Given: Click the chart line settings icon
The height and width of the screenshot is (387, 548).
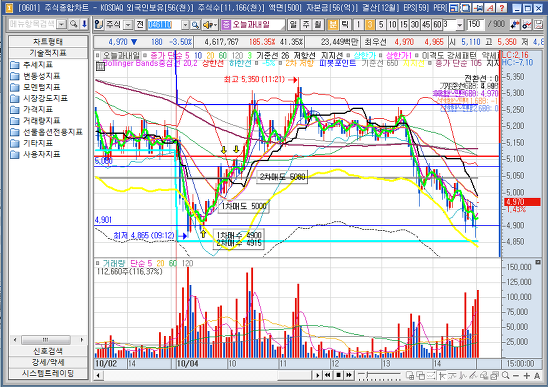Looking at the screenshot, I should 527,24.
